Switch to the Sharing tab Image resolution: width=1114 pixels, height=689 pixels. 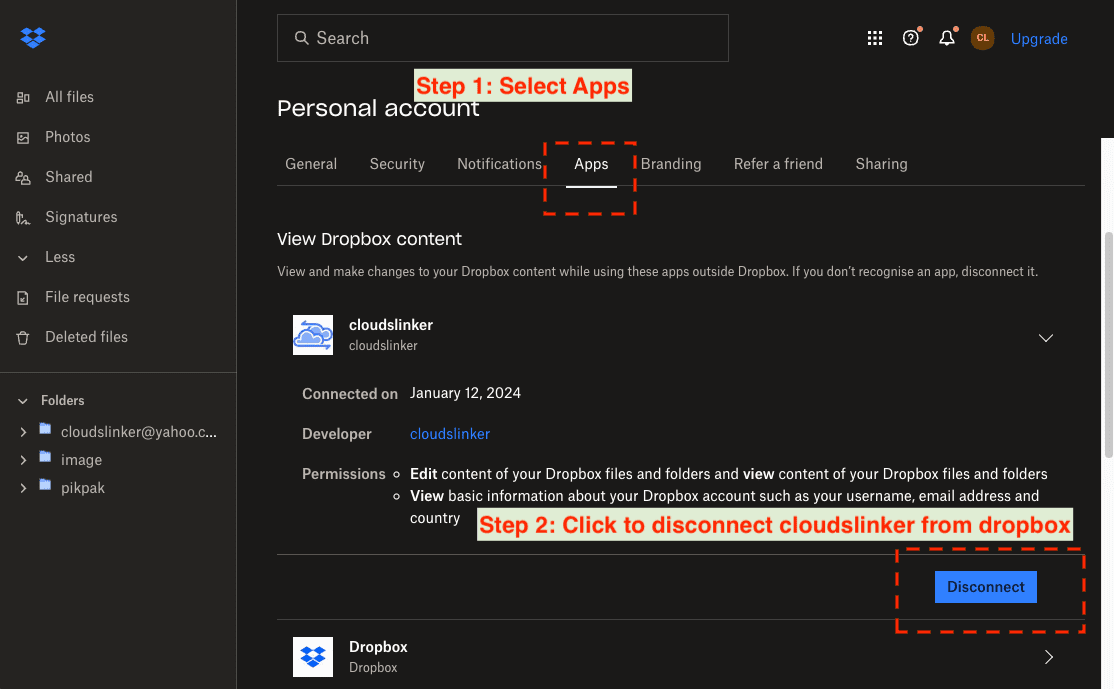tap(881, 164)
